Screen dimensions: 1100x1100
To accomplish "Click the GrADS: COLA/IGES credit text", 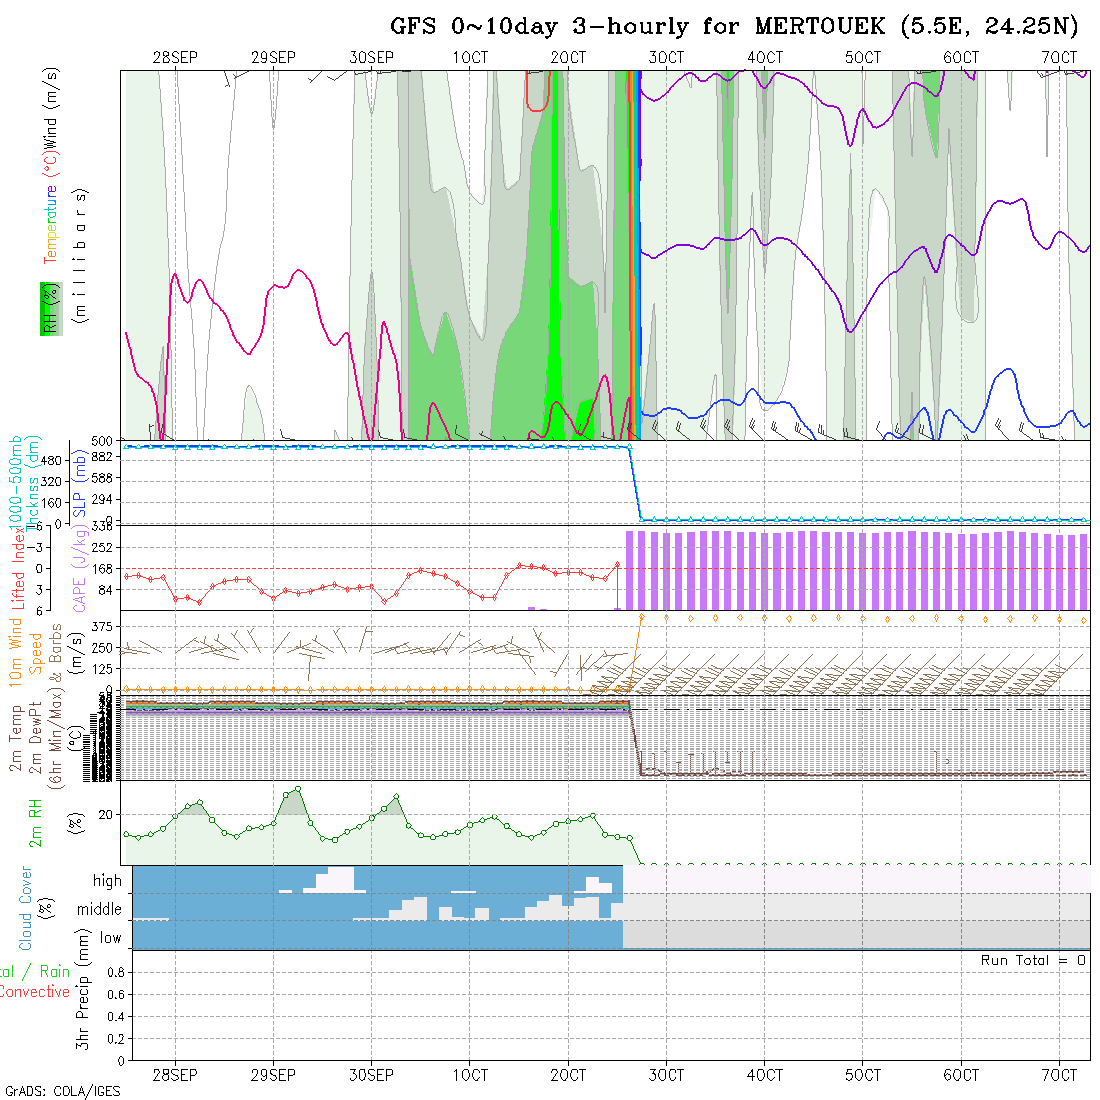I will [62, 1090].
